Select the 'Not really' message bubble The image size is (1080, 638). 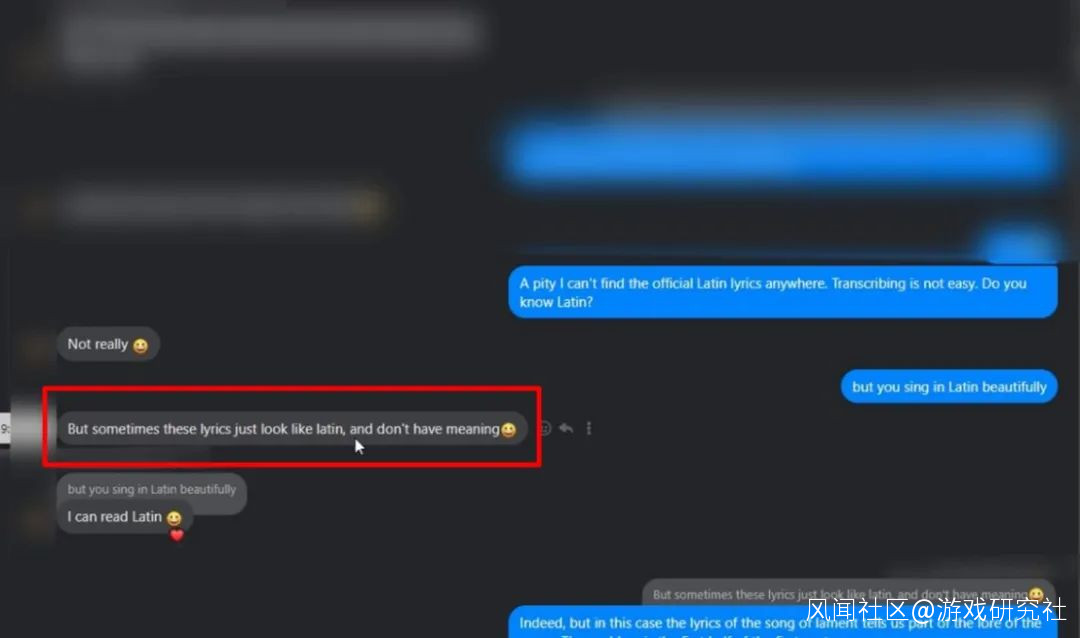108,344
